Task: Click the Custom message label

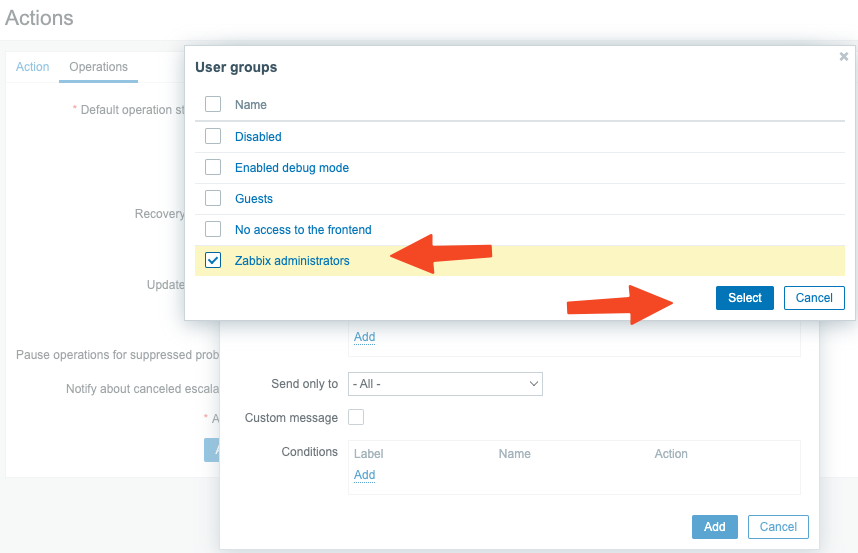Action: (291, 418)
